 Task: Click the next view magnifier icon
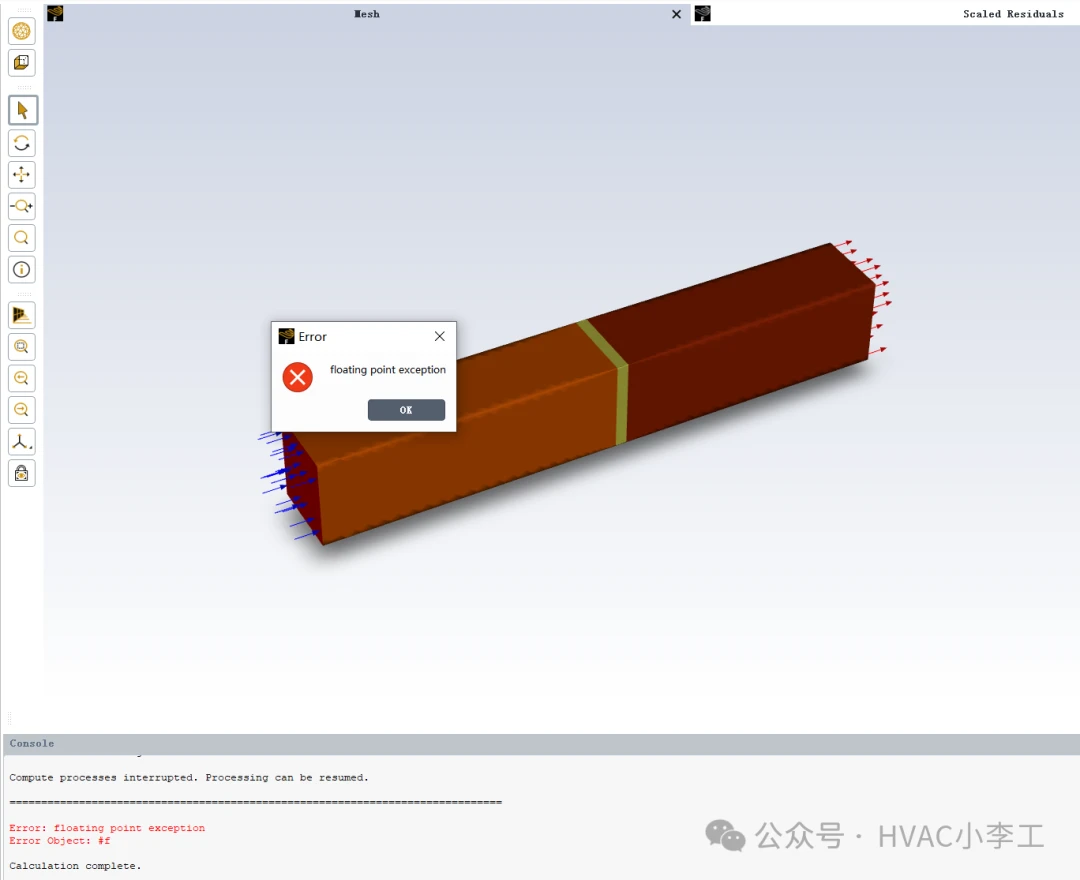pyautogui.click(x=22, y=410)
